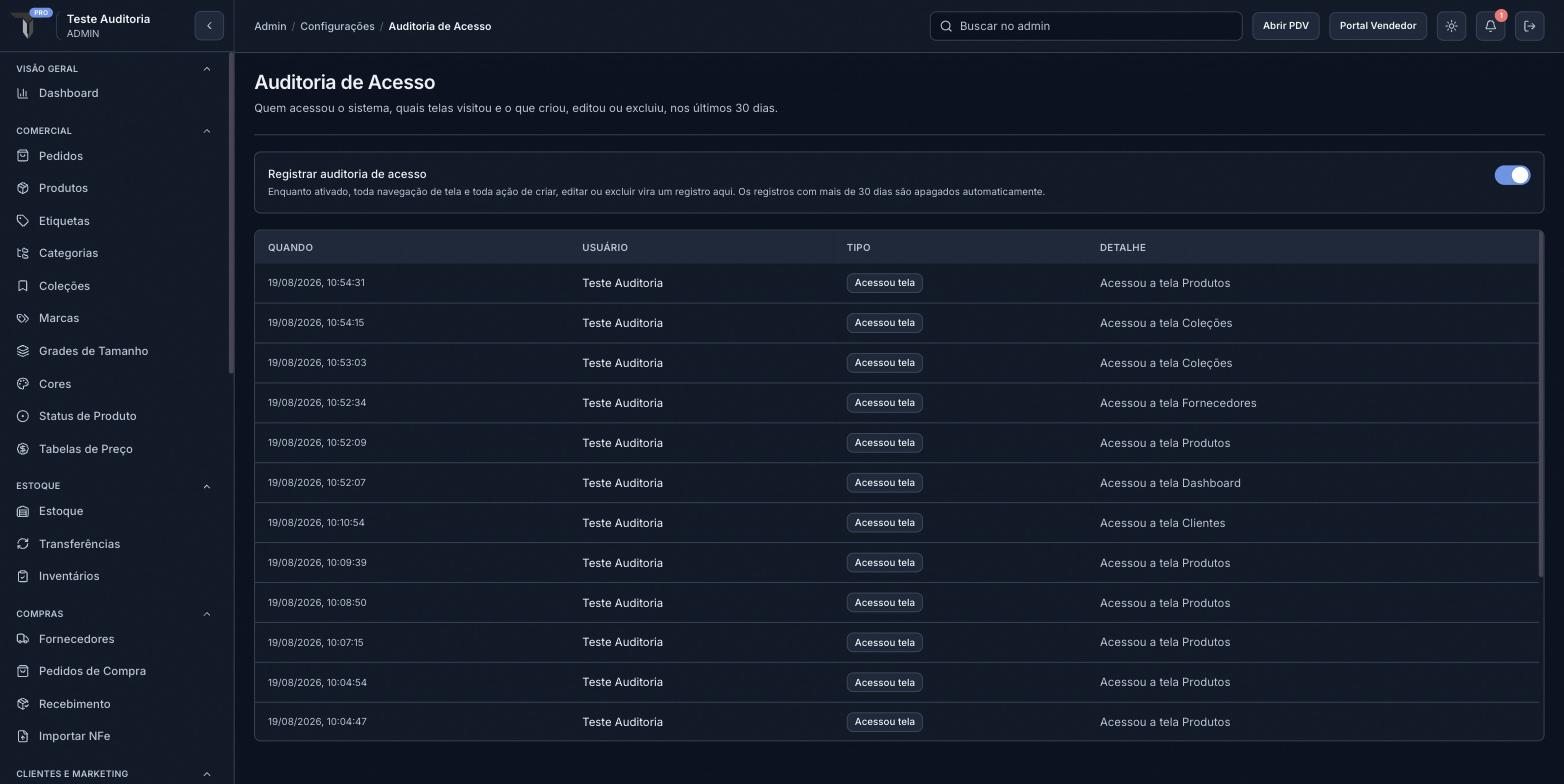Click the logout icon in top bar
This screenshot has width=1564, height=784.
[1529, 26]
